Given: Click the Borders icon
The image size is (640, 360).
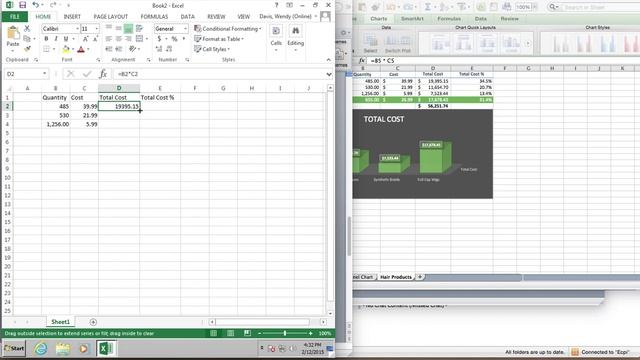Looking at the screenshot, I should [46, 49].
